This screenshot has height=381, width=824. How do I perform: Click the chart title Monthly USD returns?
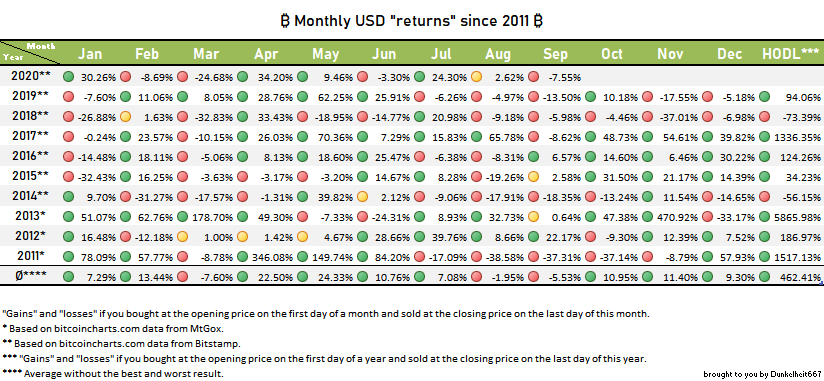412,21
